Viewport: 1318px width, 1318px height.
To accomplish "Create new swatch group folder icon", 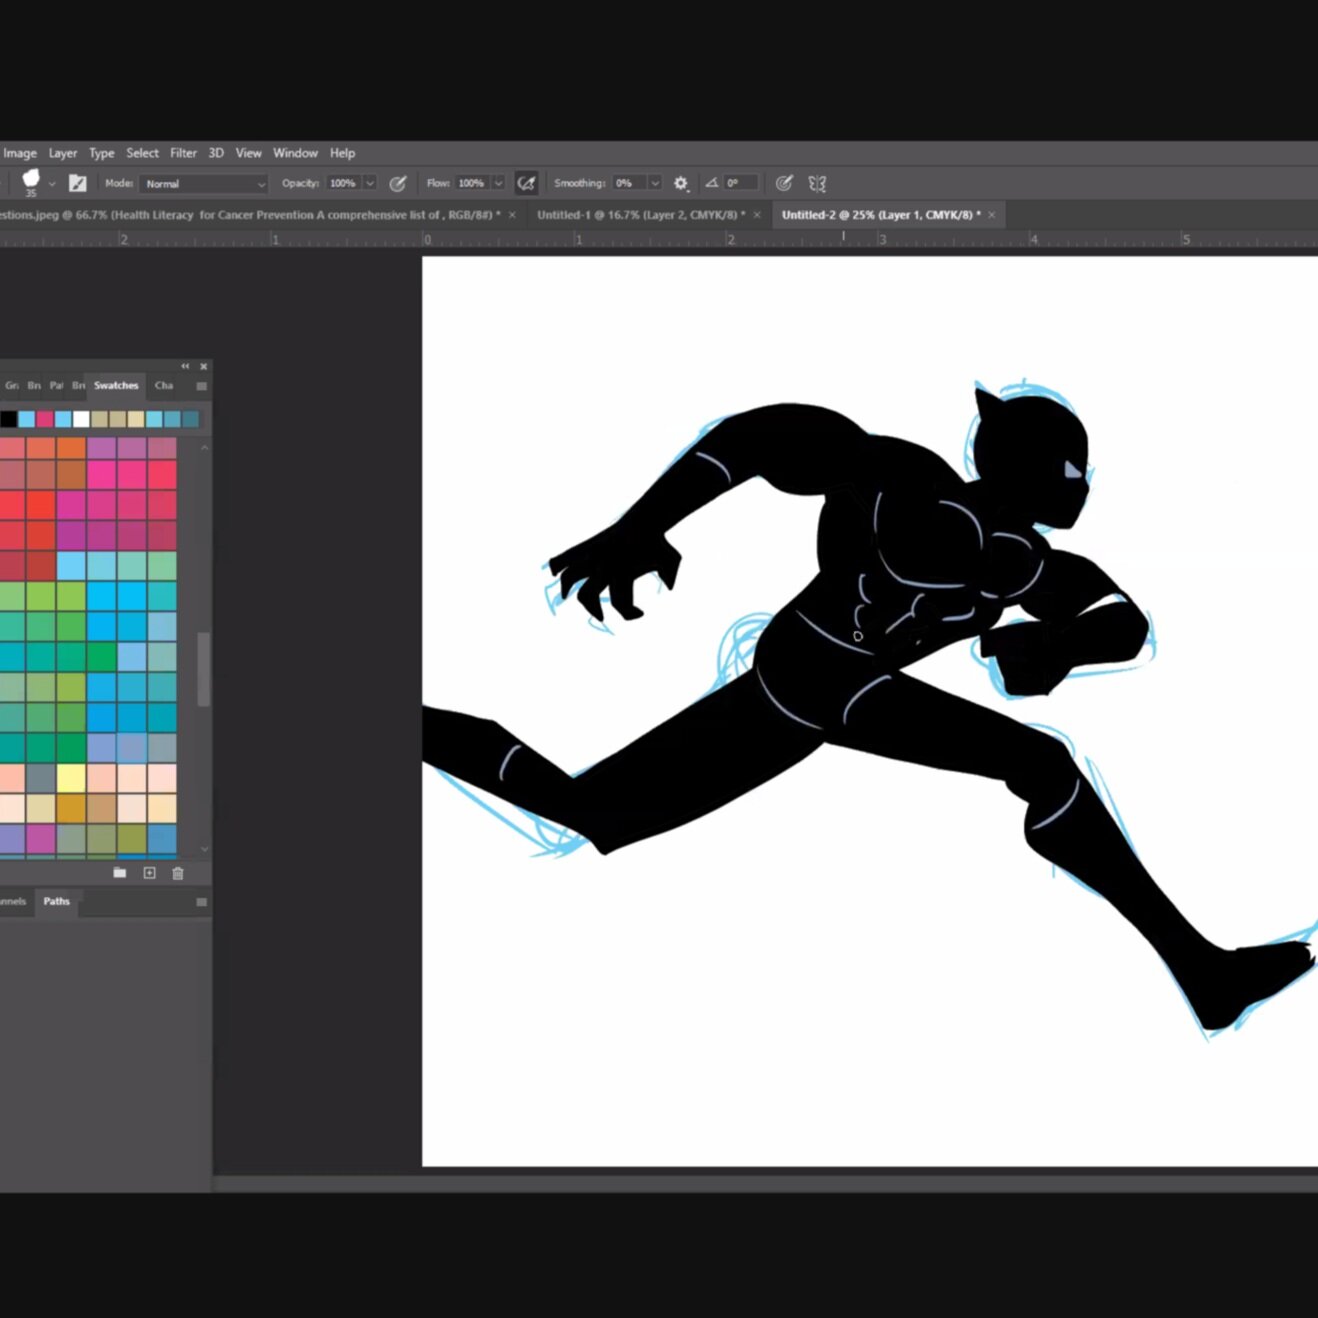I will [120, 873].
